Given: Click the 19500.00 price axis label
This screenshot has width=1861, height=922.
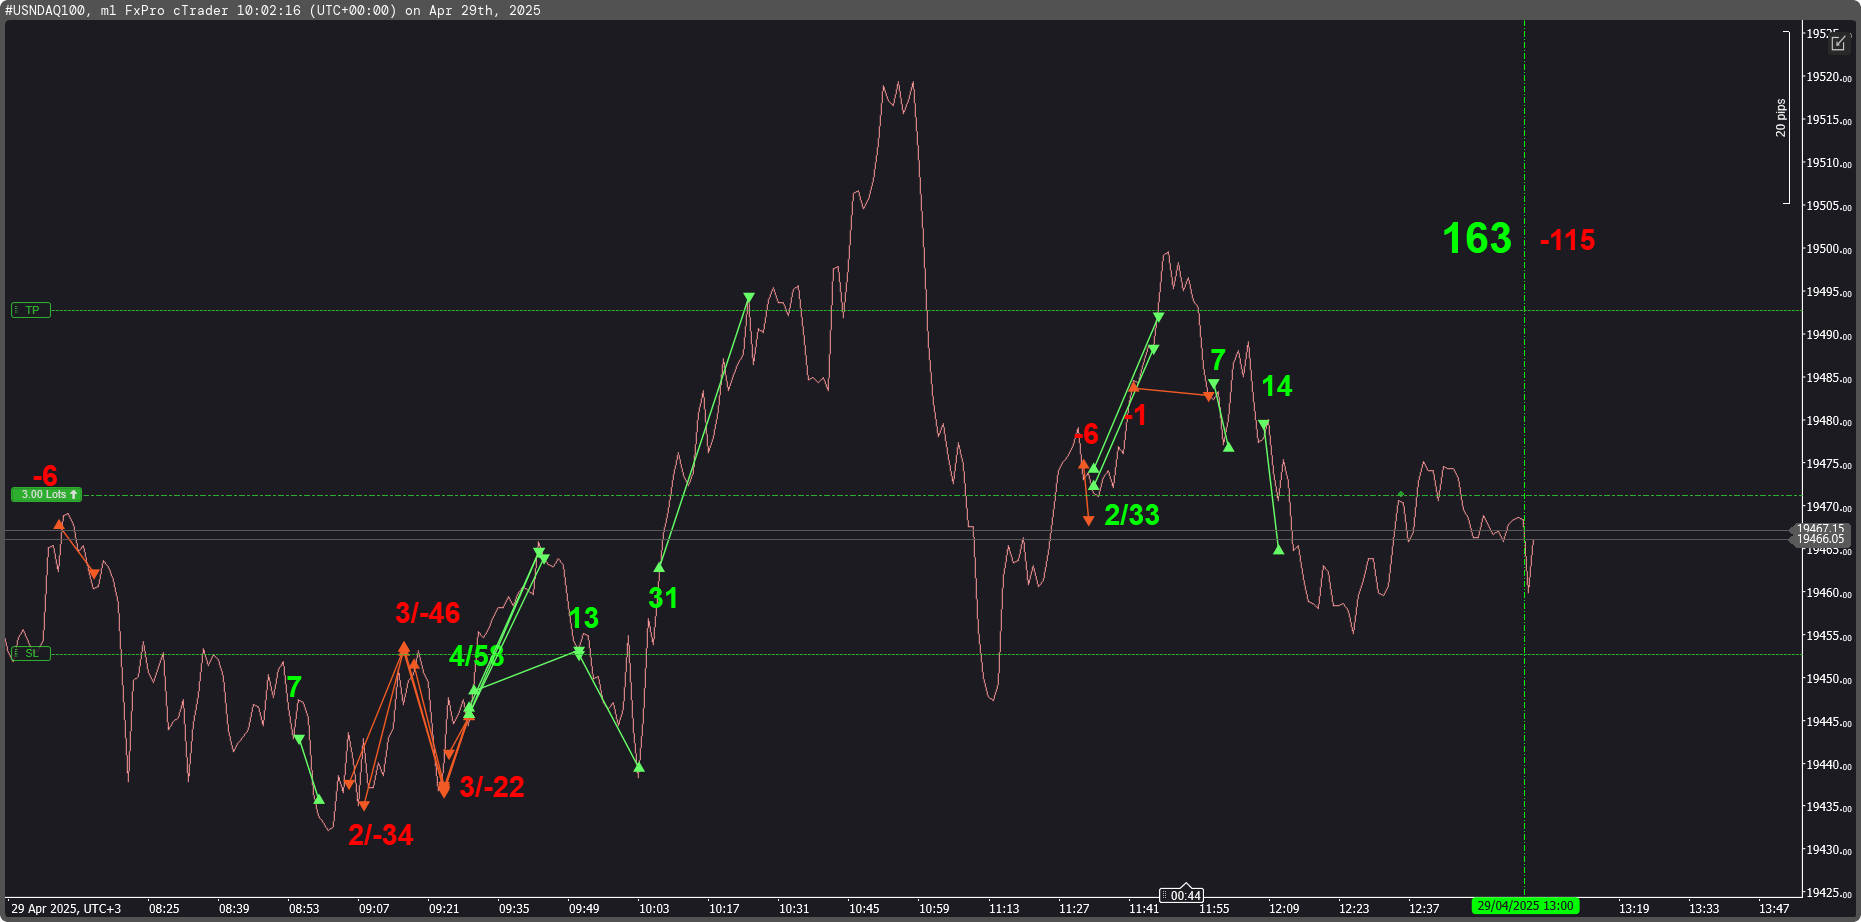Looking at the screenshot, I should [x=1827, y=249].
